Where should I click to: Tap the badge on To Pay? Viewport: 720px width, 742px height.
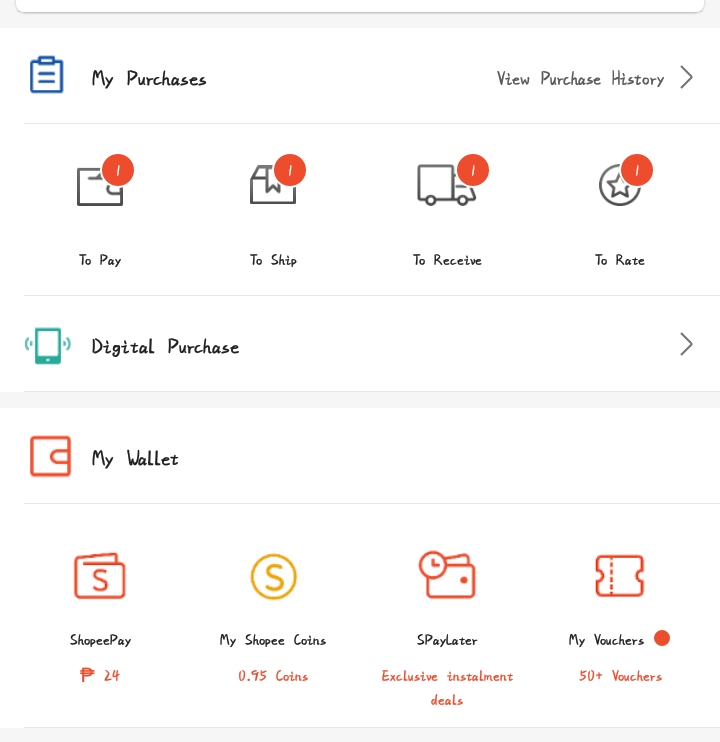pyautogui.click(x=118, y=170)
